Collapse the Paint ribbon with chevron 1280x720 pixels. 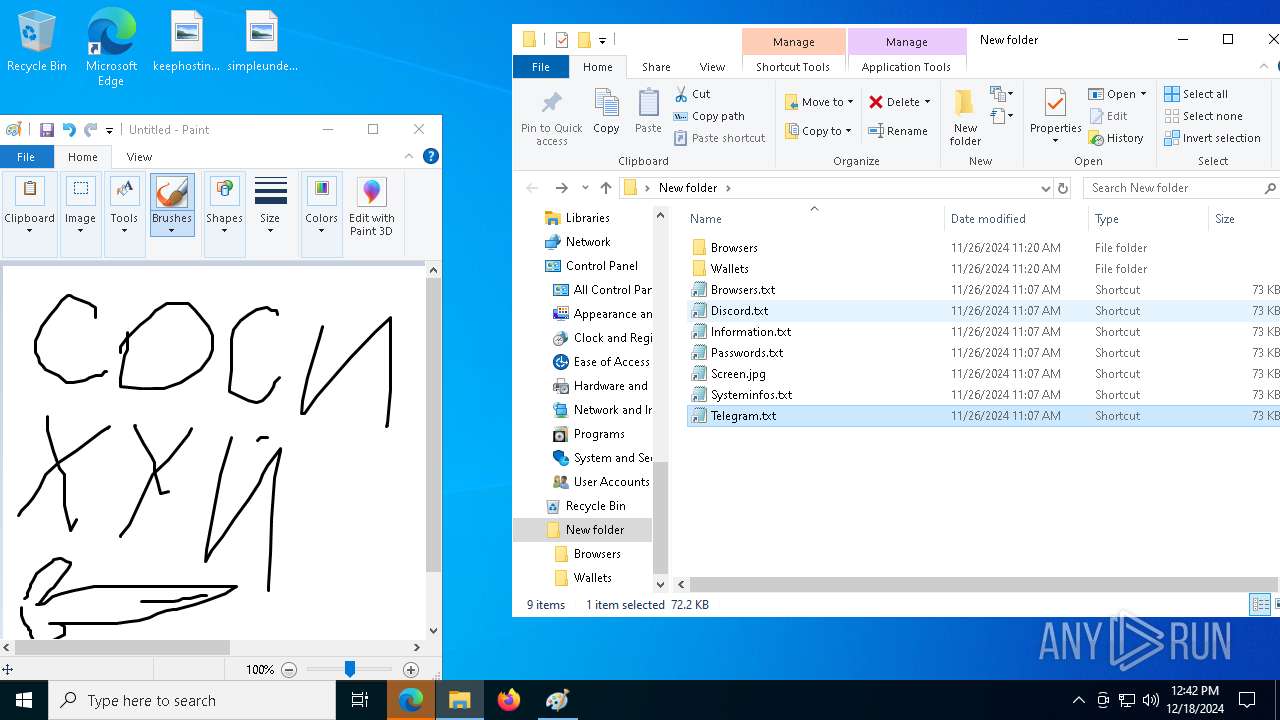[x=408, y=156]
